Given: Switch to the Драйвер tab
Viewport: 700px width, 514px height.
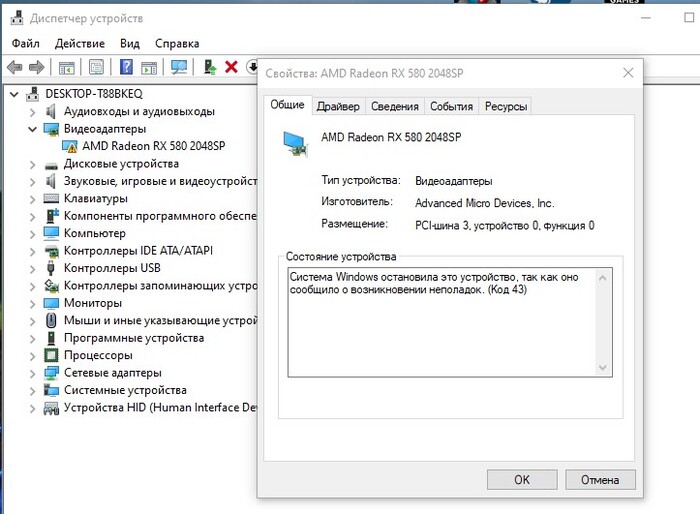Looking at the screenshot, I should (x=338, y=106).
